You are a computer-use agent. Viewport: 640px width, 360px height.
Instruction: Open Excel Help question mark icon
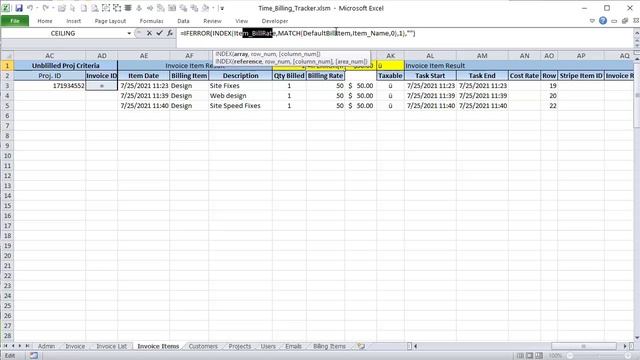pyautogui.click(x=603, y=21)
